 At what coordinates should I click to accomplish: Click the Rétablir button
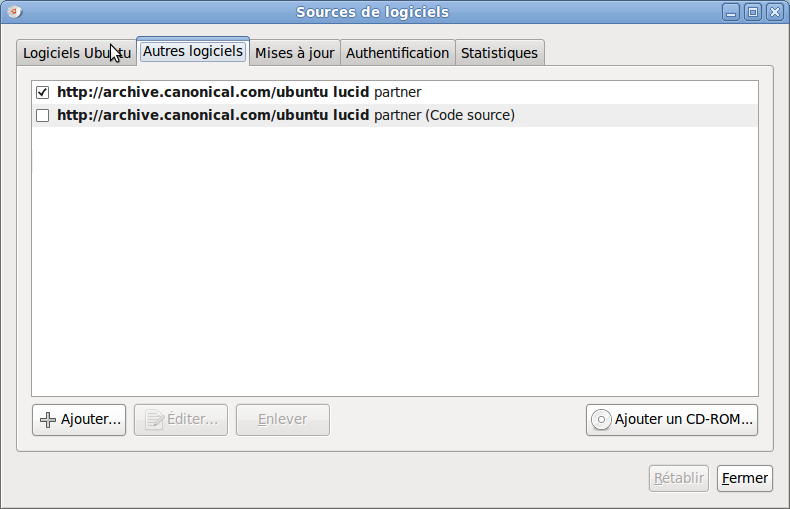coord(679,478)
